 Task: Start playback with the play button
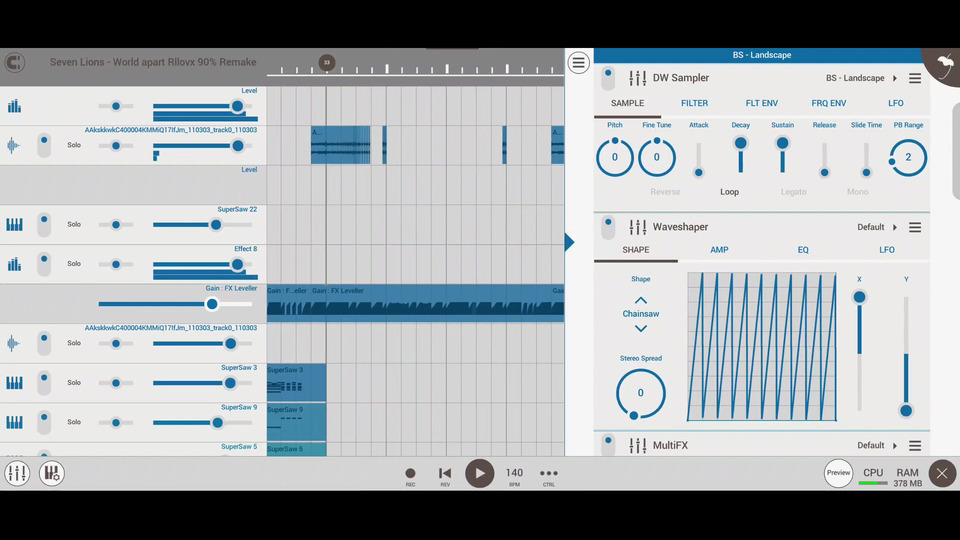tap(479, 473)
